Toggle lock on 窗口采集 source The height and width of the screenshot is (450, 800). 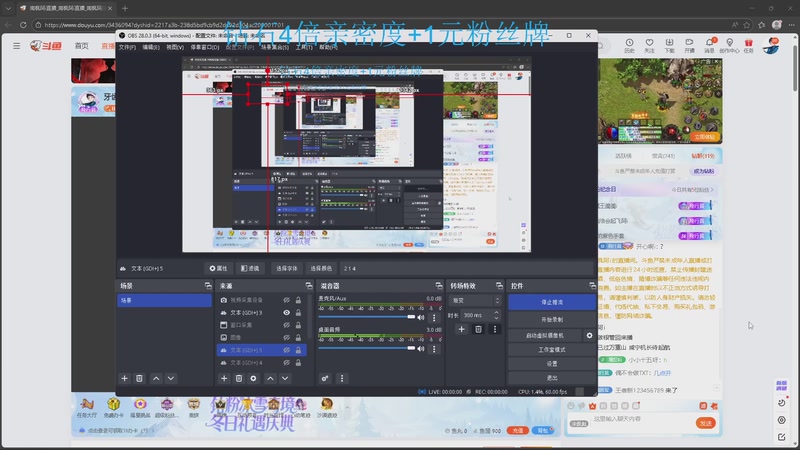[298, 325]
